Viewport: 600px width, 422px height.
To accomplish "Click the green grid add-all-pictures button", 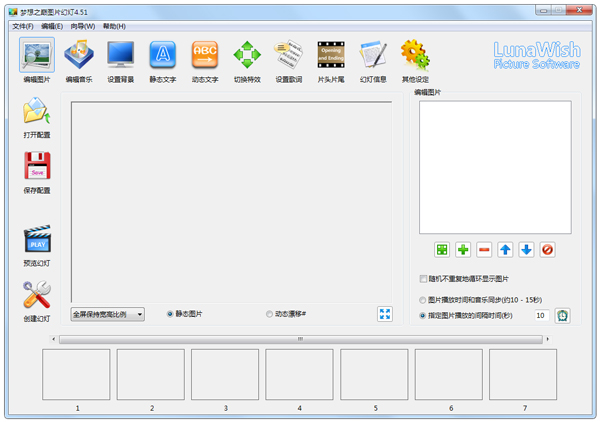I will pyautogui.click(x=442, y=250).
